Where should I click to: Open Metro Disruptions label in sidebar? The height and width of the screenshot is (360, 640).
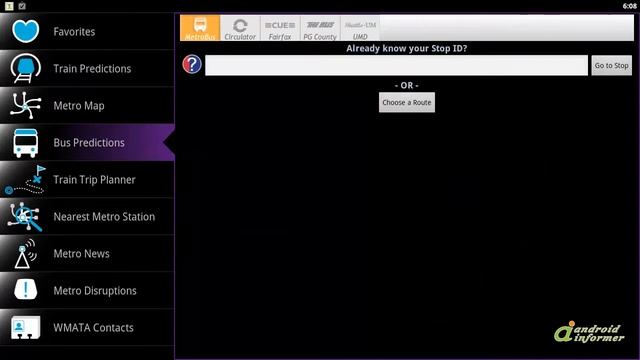(95, 291)
